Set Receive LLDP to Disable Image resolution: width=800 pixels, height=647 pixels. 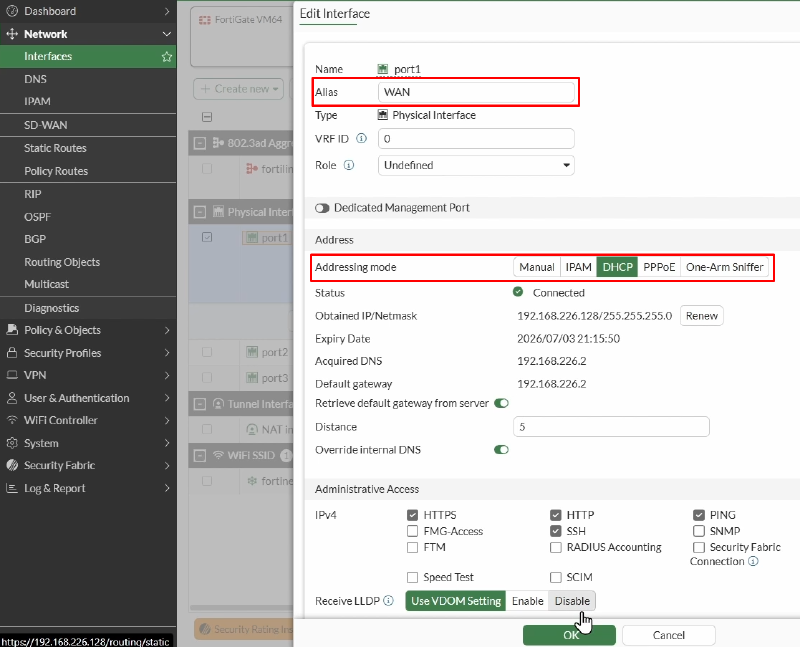(x=572, y=601)
